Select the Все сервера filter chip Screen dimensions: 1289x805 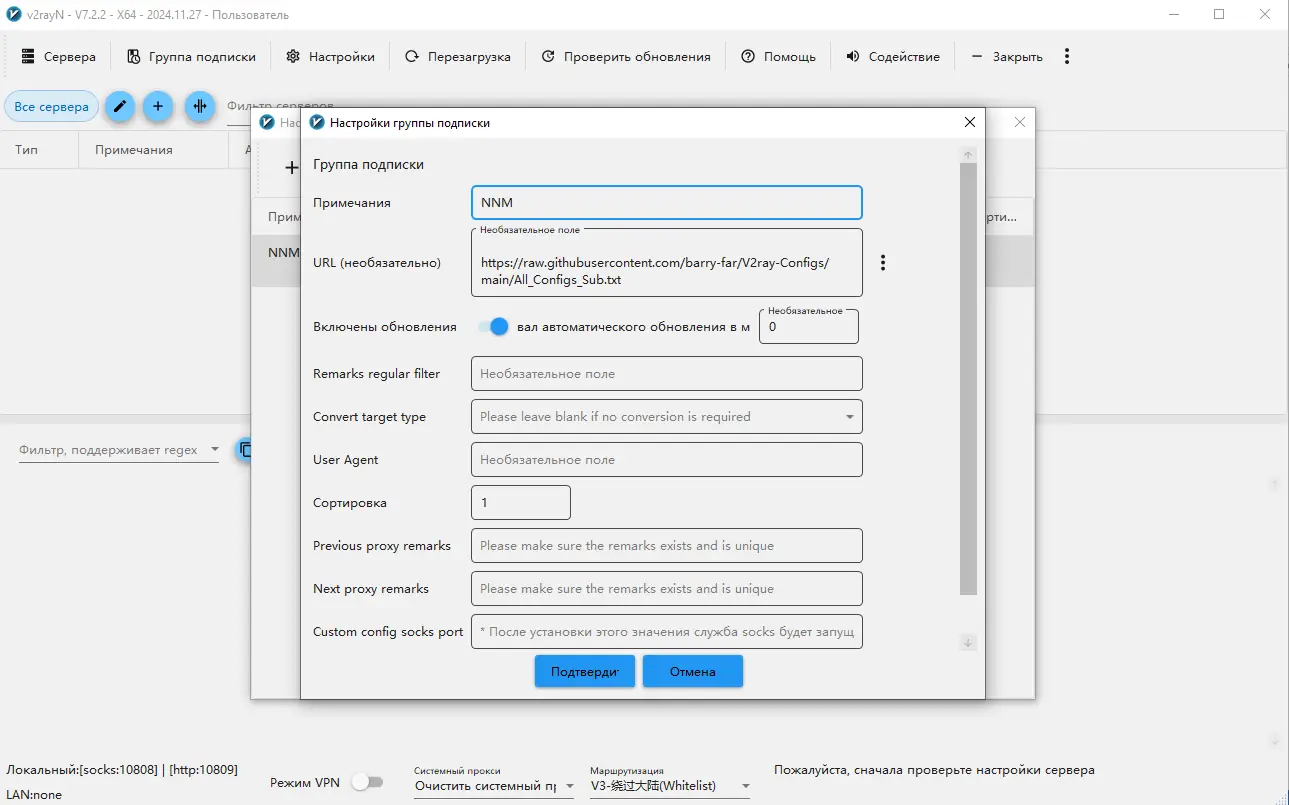tap(51, 106)
